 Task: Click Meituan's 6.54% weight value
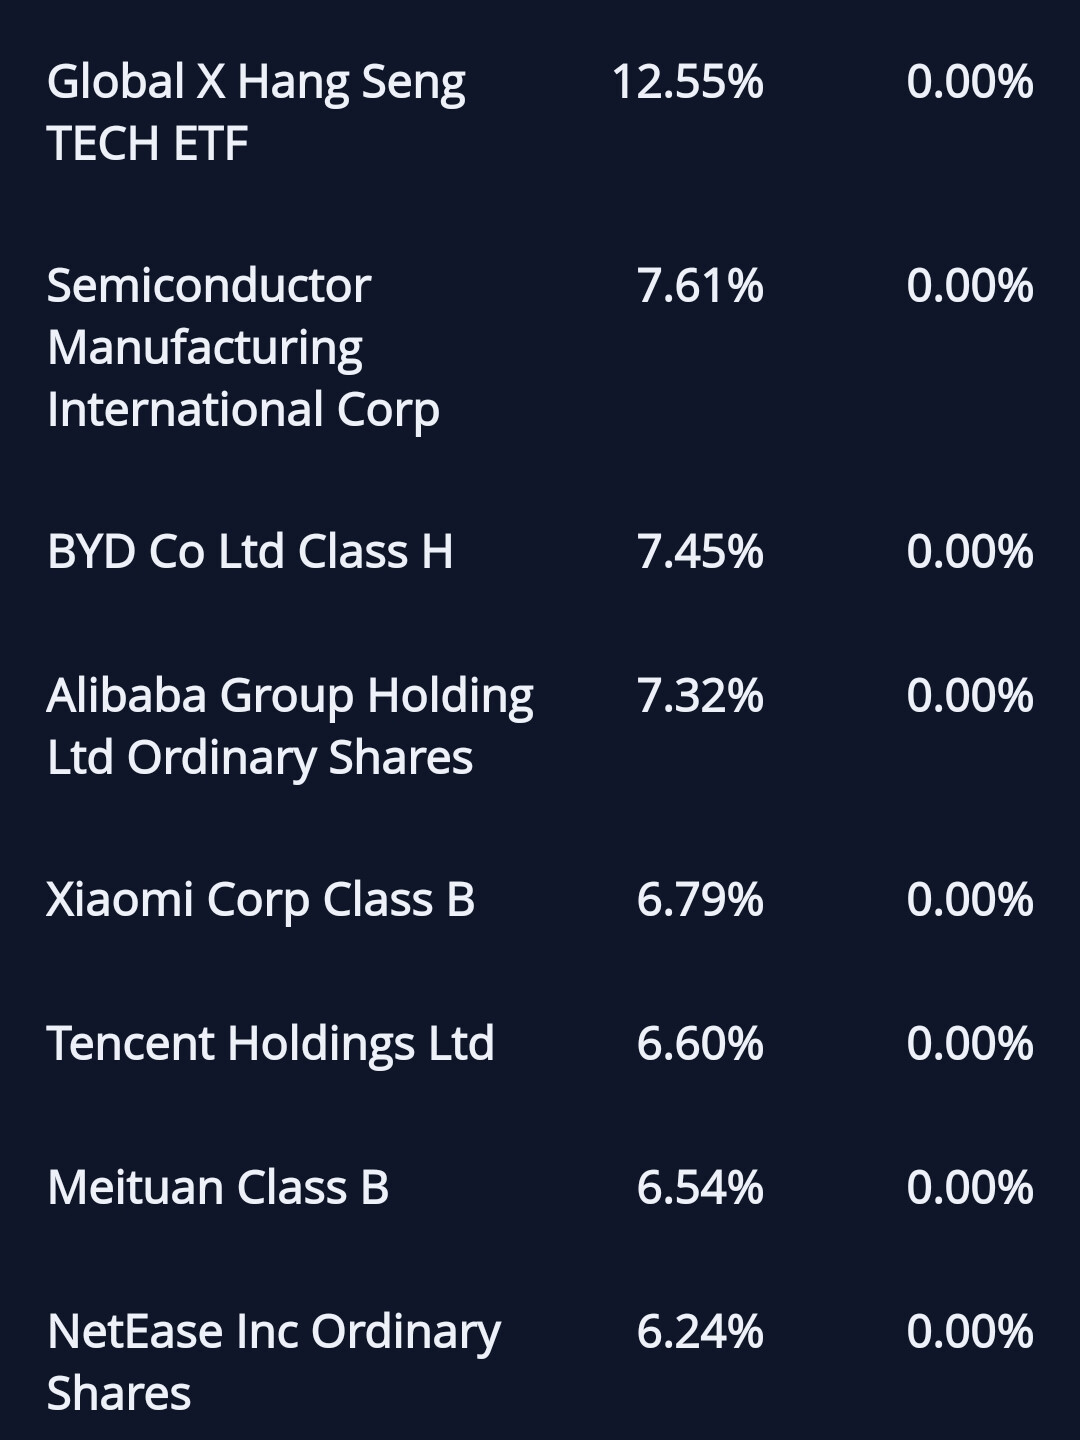[700, 1187]
